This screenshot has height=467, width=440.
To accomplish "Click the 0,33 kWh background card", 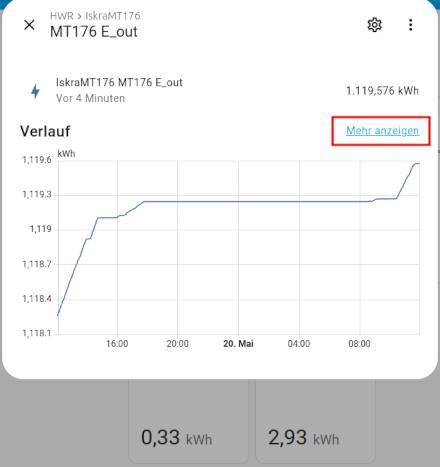I will (x=188, y=421).
